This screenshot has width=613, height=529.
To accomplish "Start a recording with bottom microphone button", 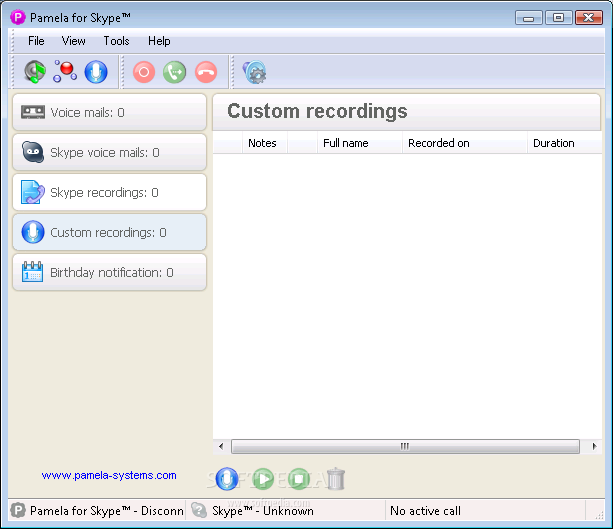I will (227, 479).
